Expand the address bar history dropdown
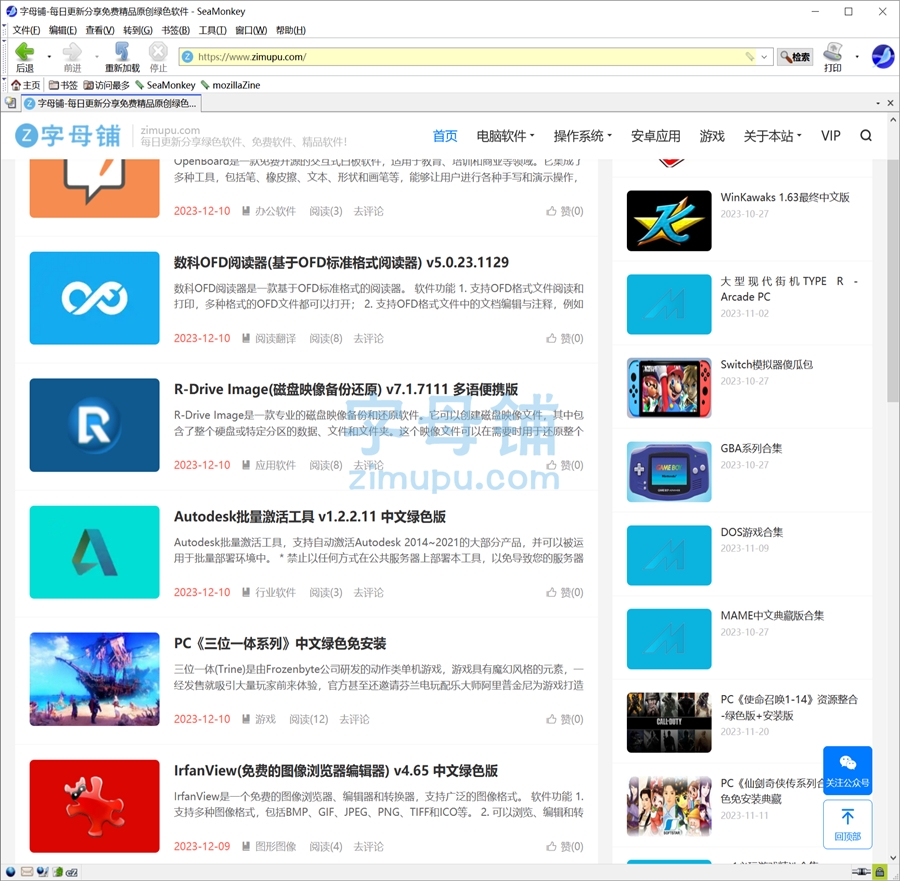The image size is (900, 881). (x=764, y=57)
